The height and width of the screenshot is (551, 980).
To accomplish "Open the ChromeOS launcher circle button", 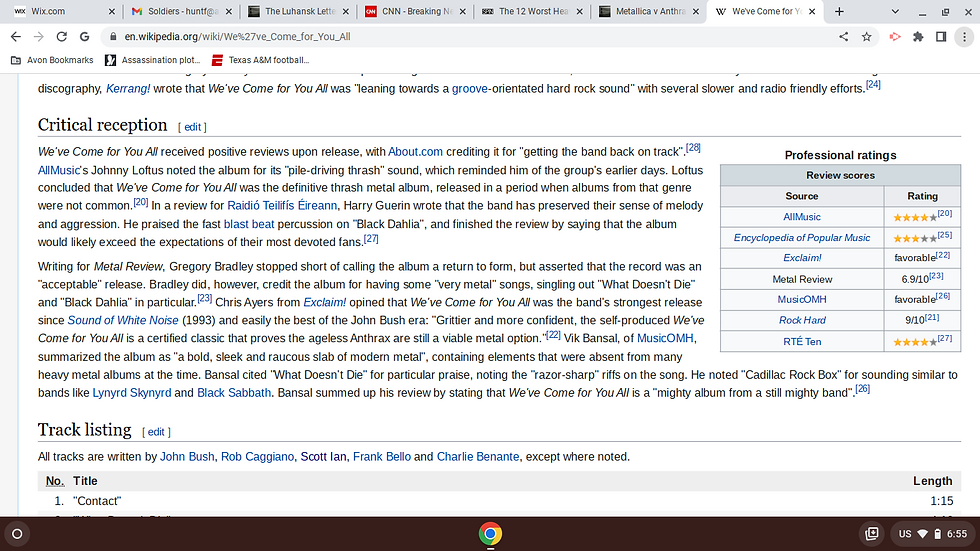I will tap(18, 534).
